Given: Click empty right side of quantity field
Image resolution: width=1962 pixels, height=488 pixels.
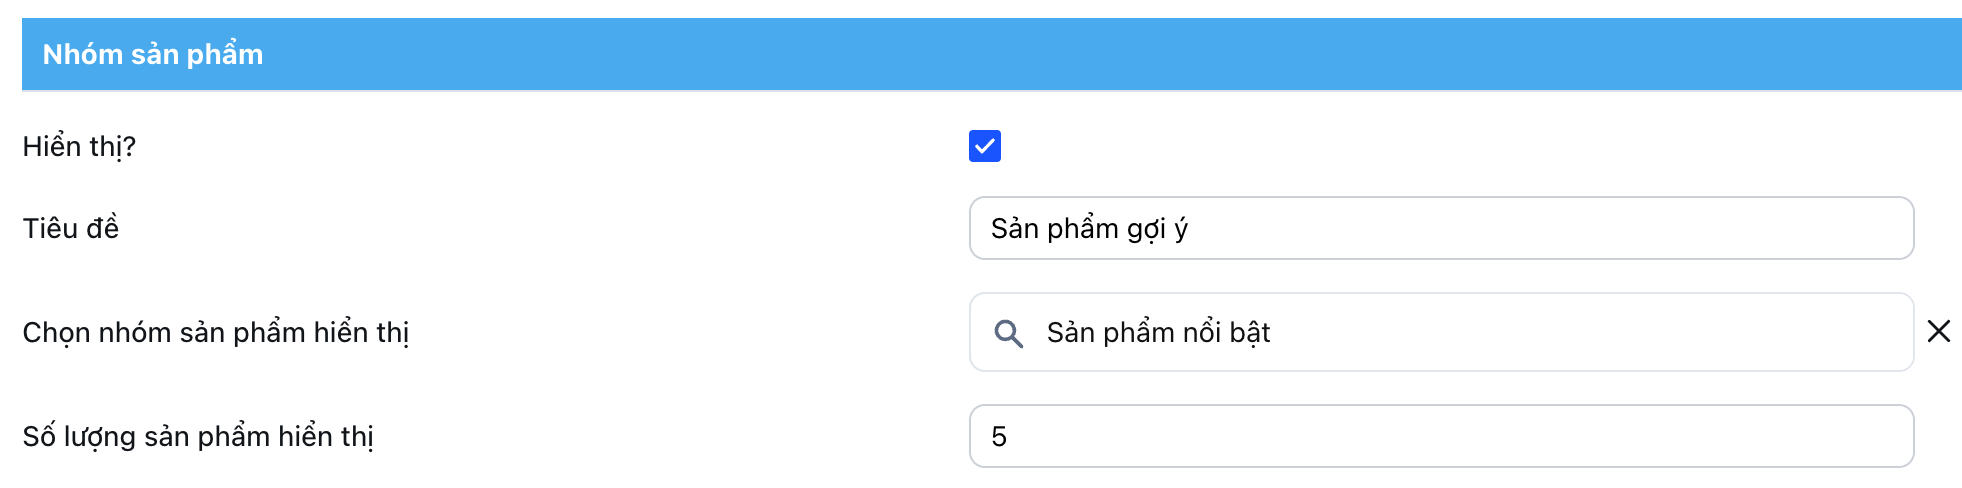Looking at the screenshot, I should click(x=1700, y=436).
